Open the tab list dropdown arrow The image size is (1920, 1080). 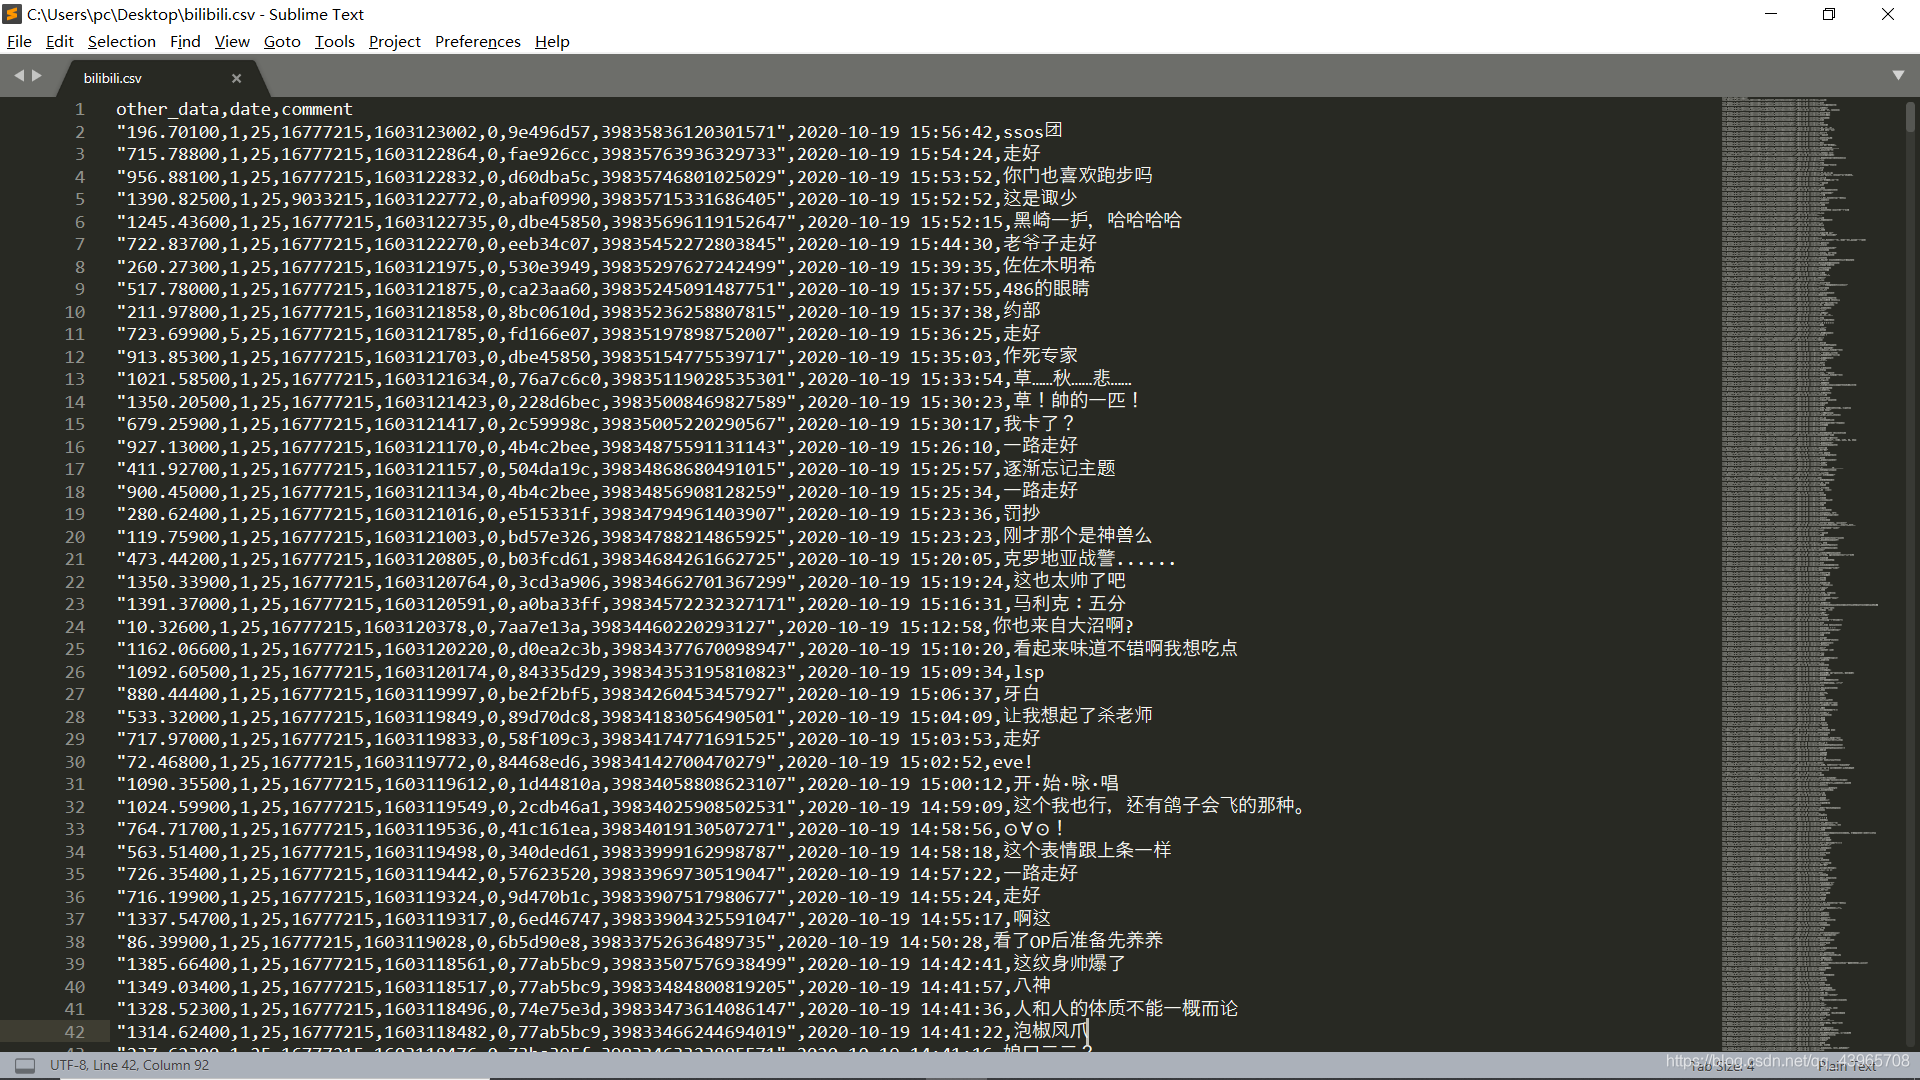point(1898,76)
